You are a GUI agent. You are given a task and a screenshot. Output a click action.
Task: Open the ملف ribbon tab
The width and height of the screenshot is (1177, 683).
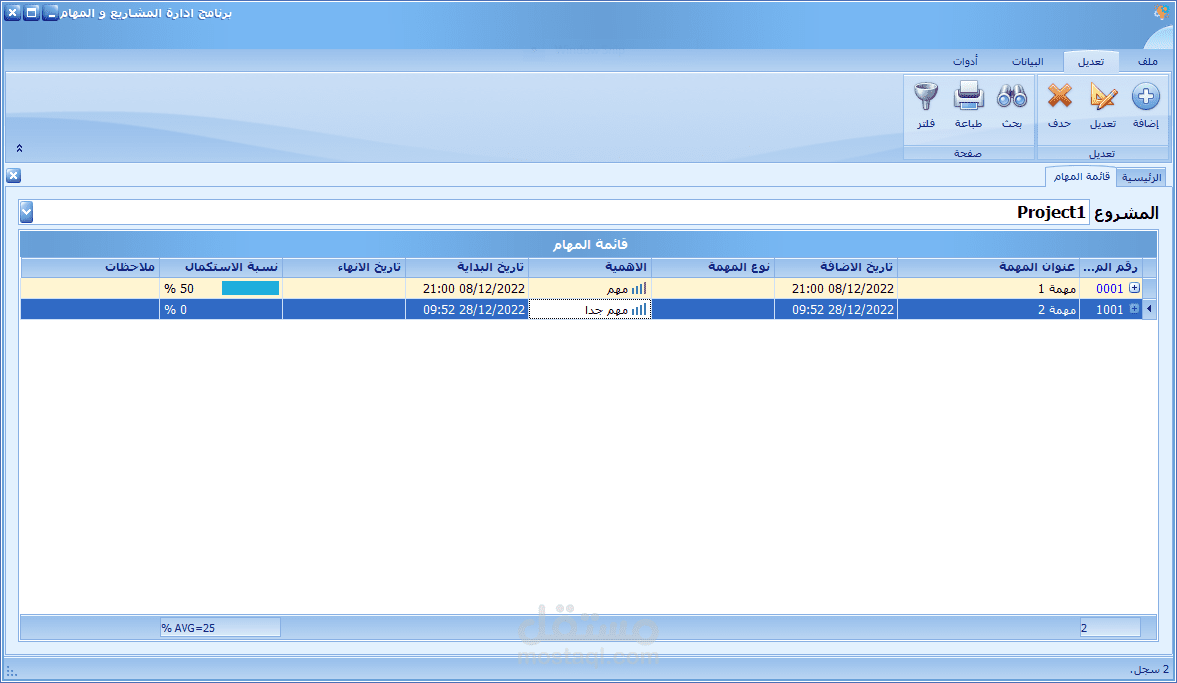[1147, 62]
